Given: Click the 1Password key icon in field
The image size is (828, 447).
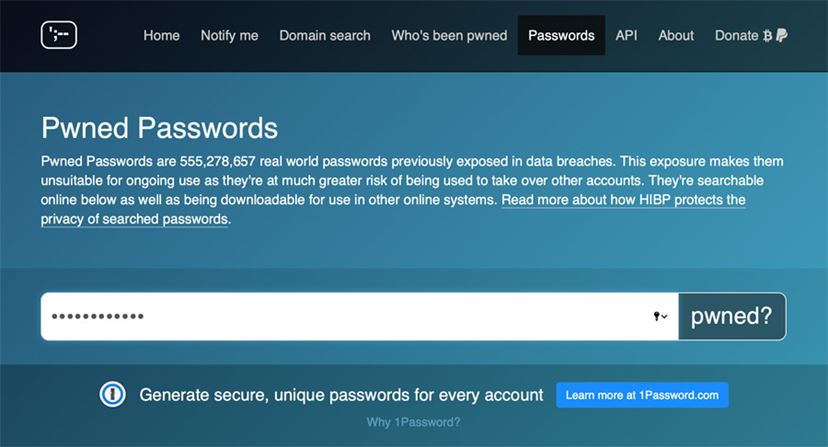Looking at the screenshot, I should [x=656, y=316].
